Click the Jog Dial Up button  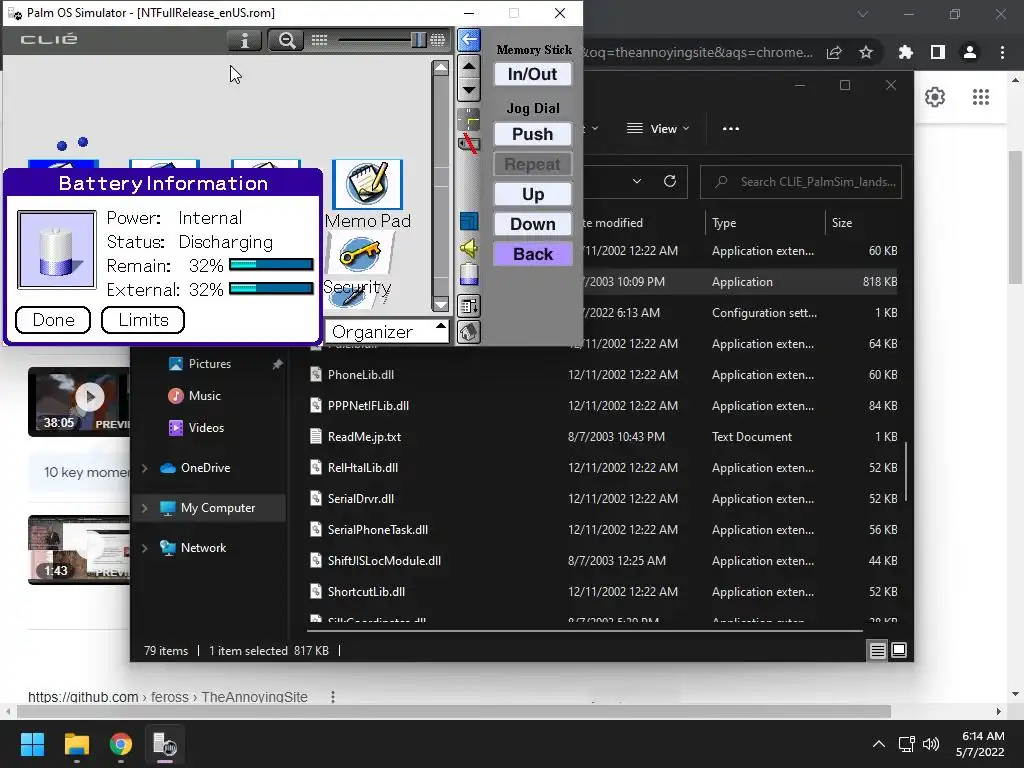tap(532, 194)
